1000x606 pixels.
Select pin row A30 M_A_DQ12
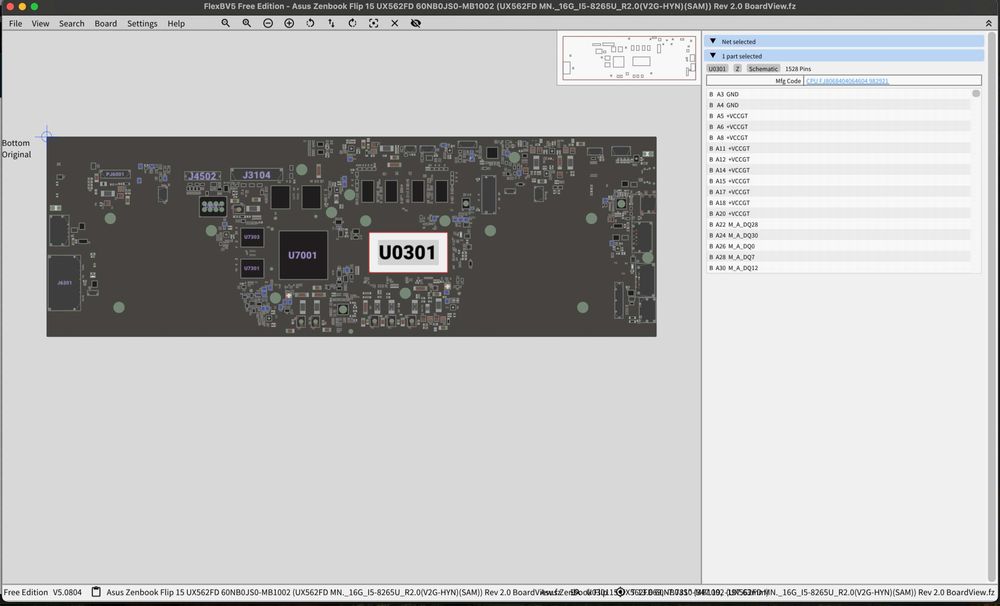tap(839, 267)
